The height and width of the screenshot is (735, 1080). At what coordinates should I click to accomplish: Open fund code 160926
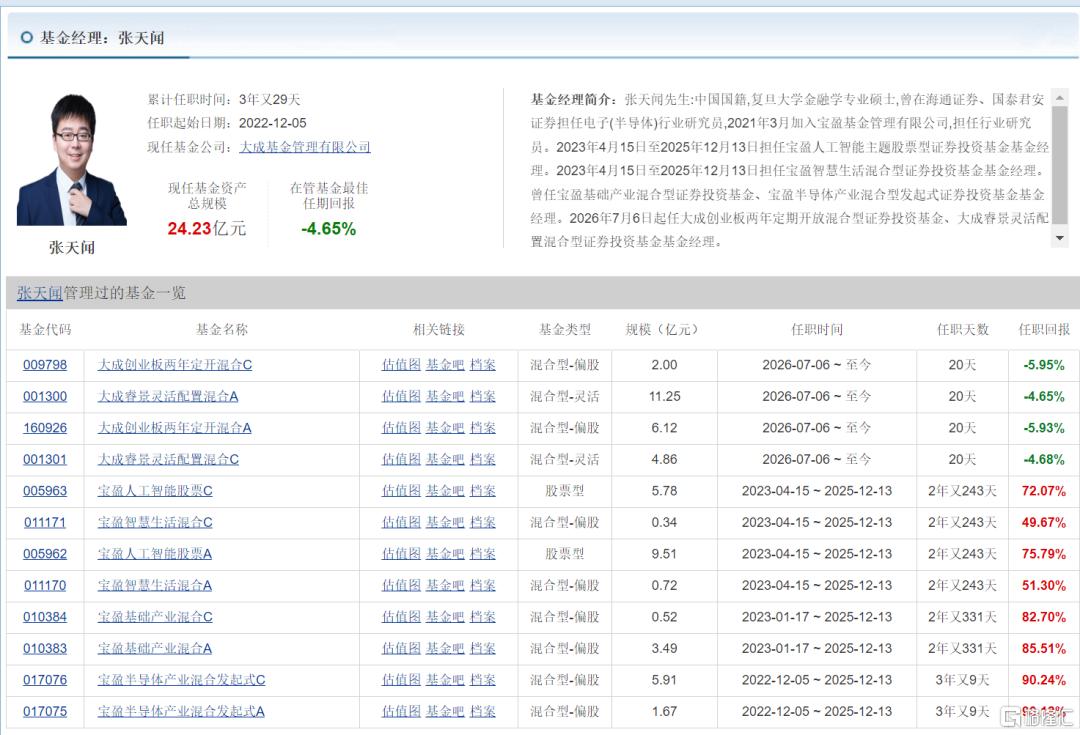click(45, 428)
